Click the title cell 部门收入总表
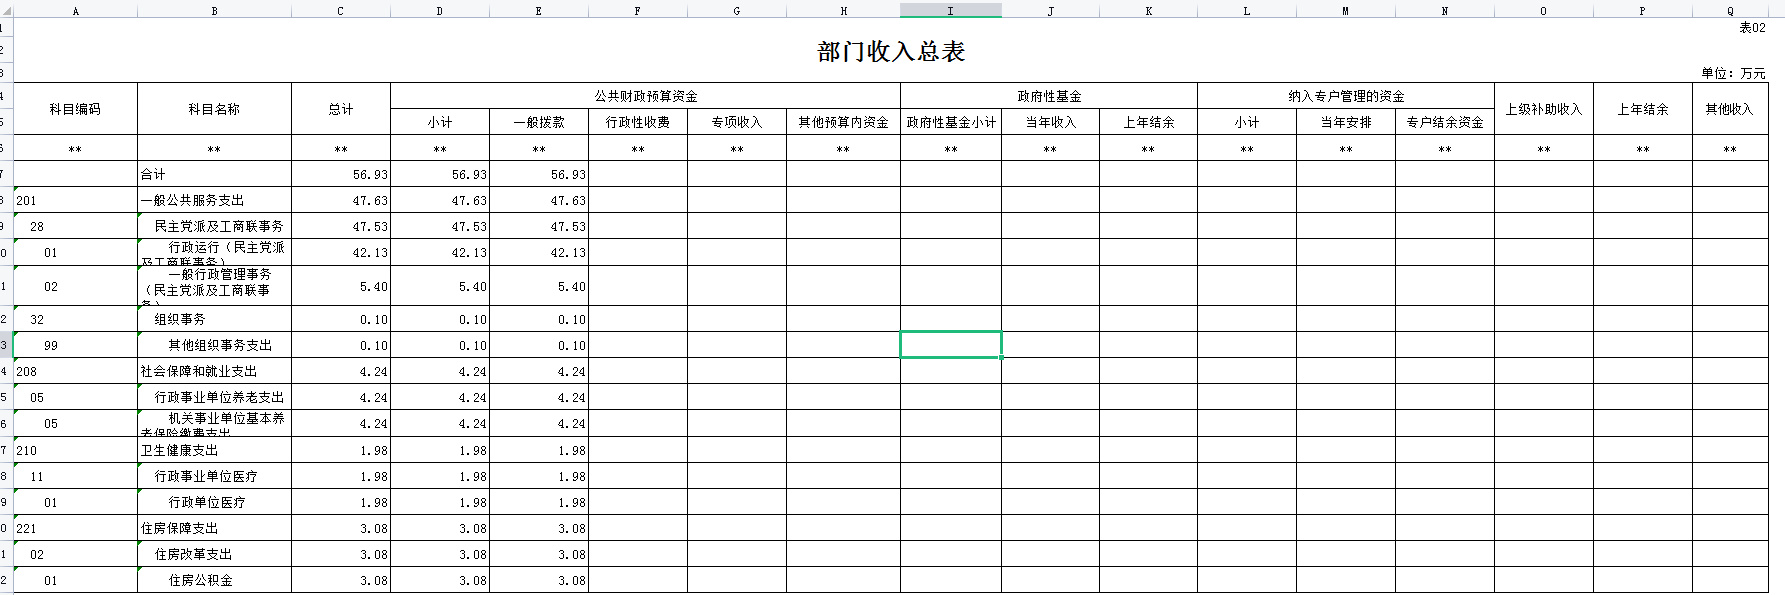The height and width of the screenshot is (595, 1785). 891,52
